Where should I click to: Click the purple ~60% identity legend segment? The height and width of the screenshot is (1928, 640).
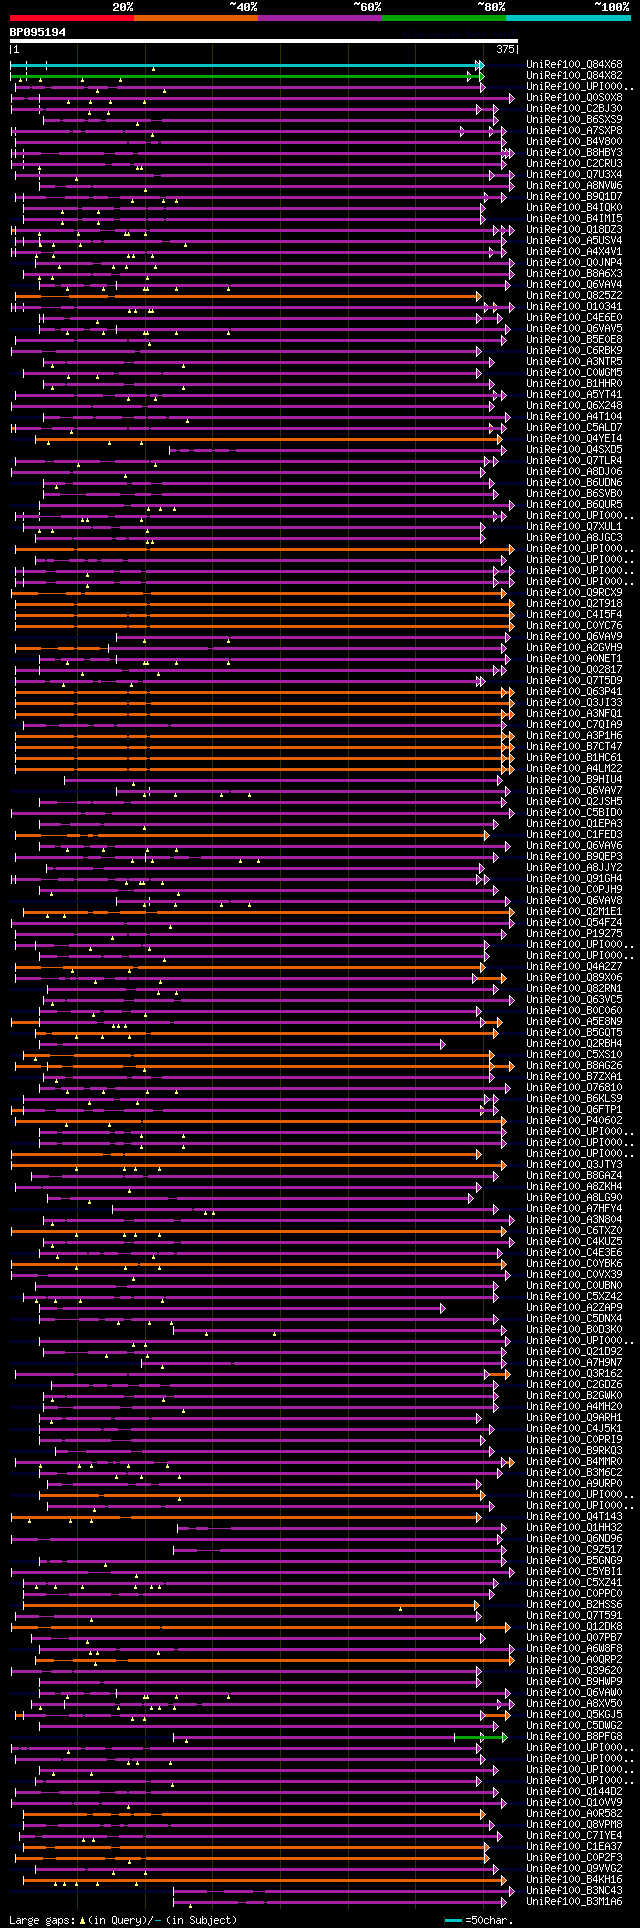[x=320, y=17]
